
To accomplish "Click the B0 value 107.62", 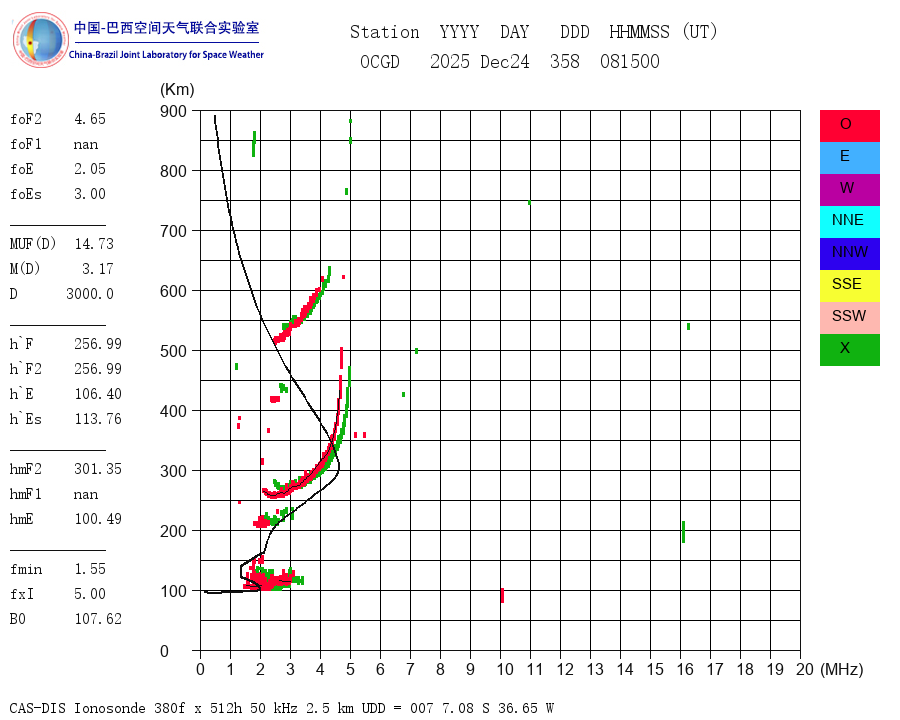I will (x=98, y=619).
